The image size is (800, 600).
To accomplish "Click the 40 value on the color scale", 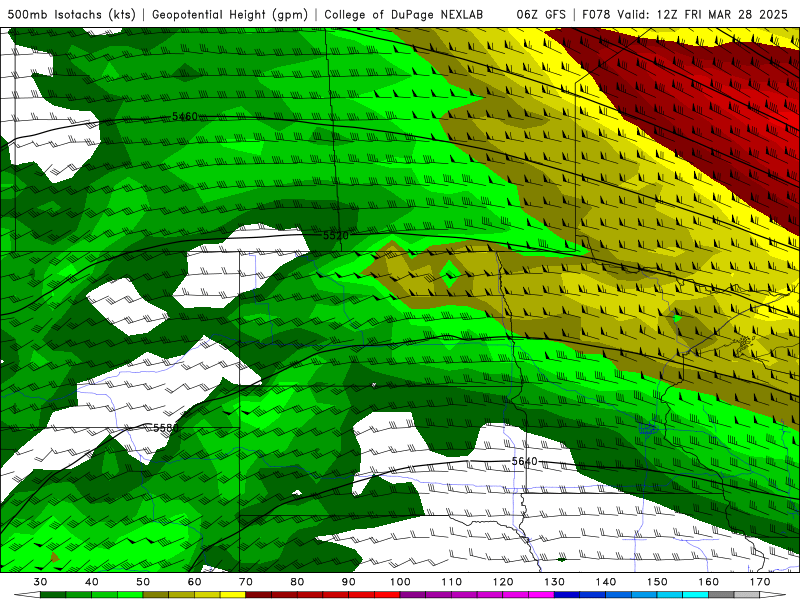I will coord(92,582).
